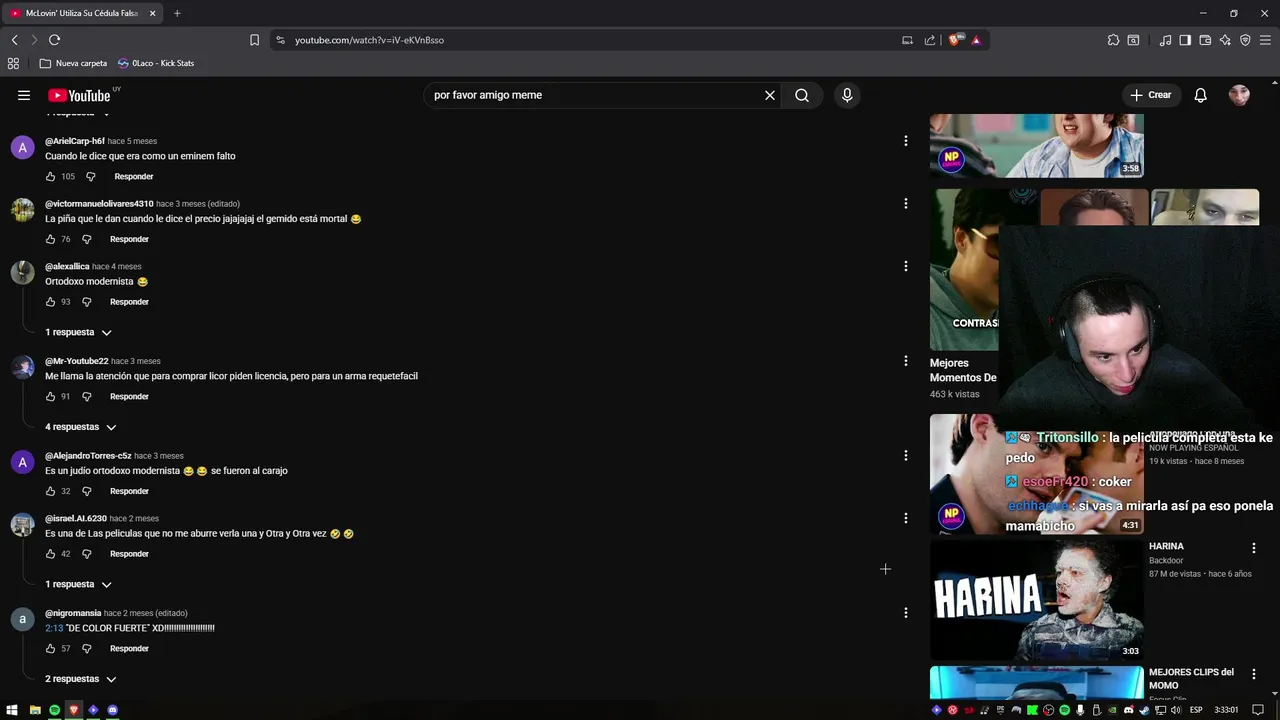The image size is (1280, 720).
Task: Like the comment by @ArielCarp-h6f
Action: pyautogui.click(x=50, y=177)
